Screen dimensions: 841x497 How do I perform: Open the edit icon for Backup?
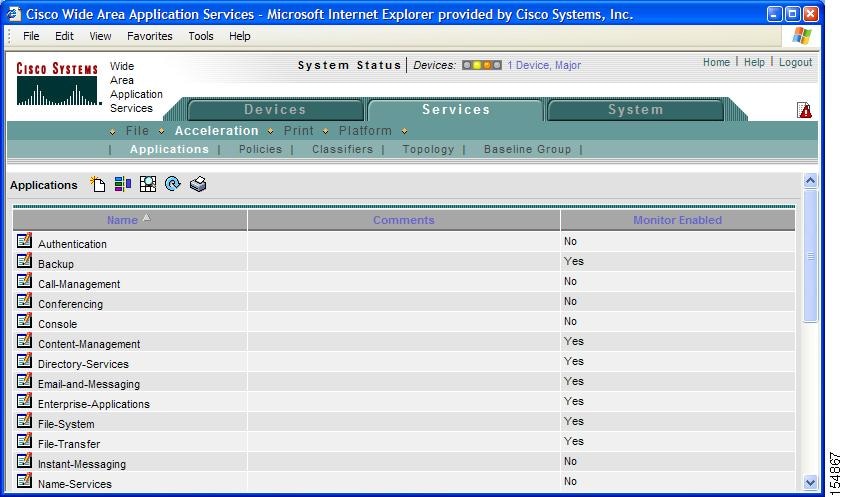(24, 261)
